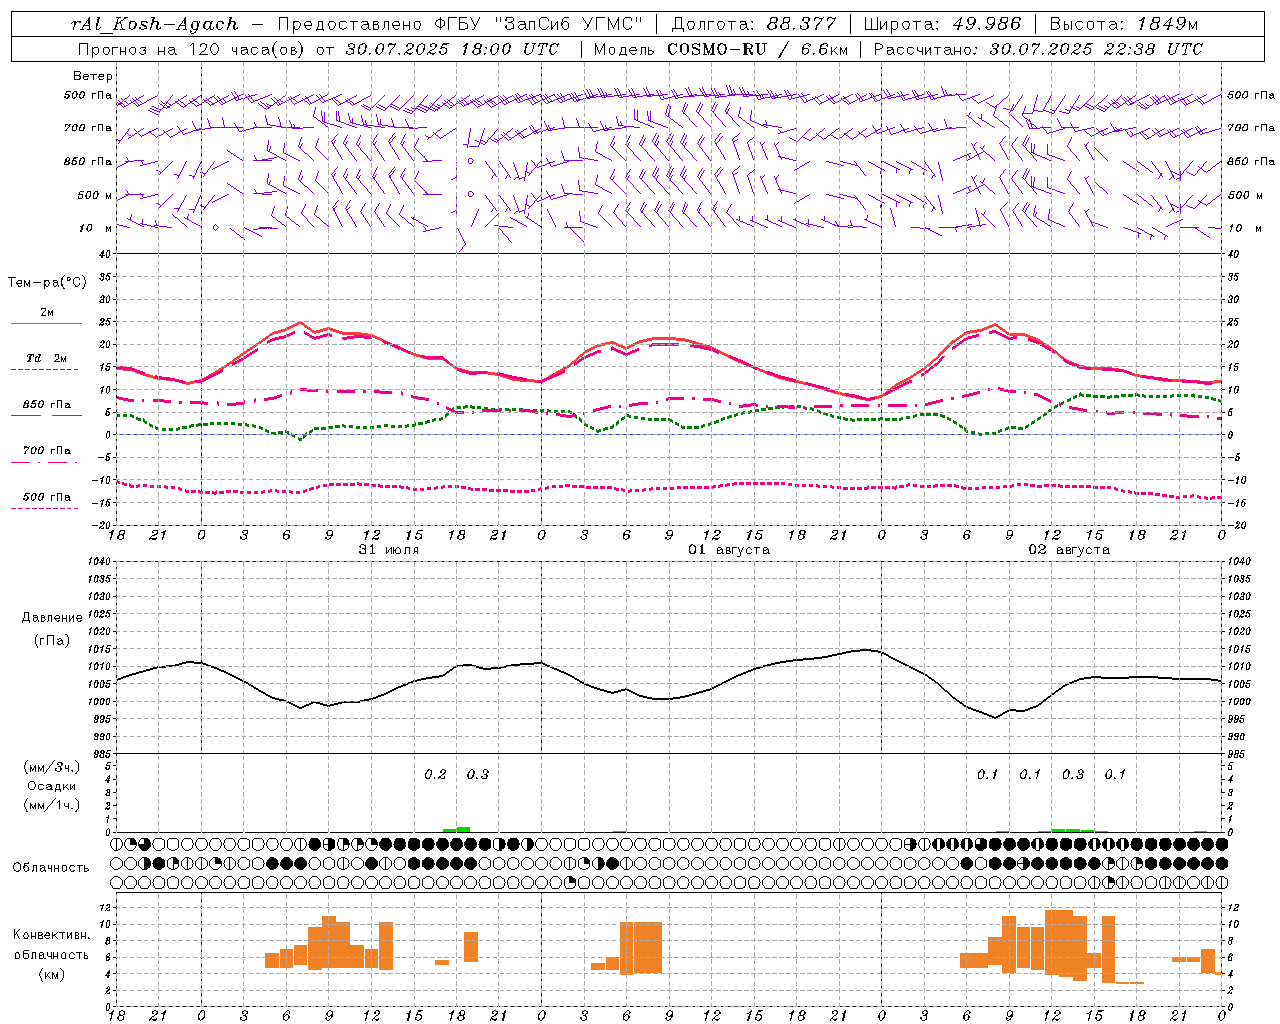The image size is (1280, 1024).
Task: Click the 0.3 precipitation value on 02 августа
Action: [1073, 774]
